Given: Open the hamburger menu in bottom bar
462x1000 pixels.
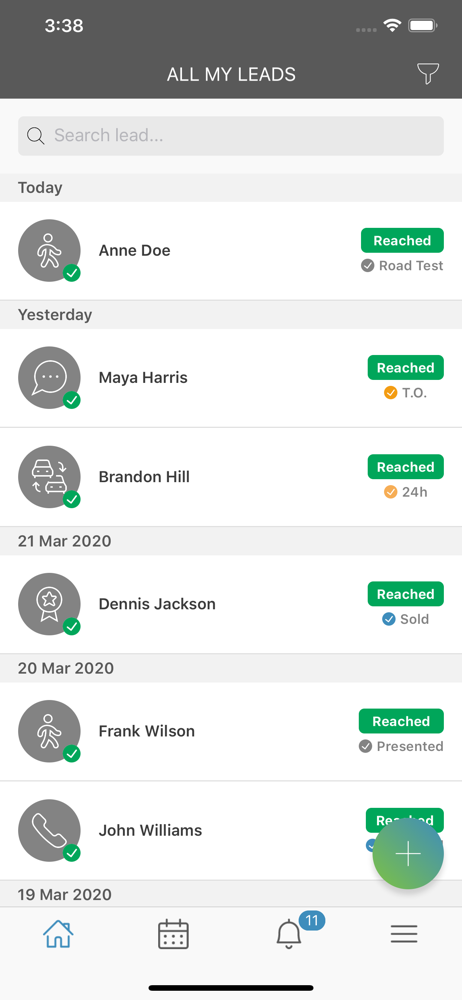Looking at the screenshot, I should click(404, 934).
